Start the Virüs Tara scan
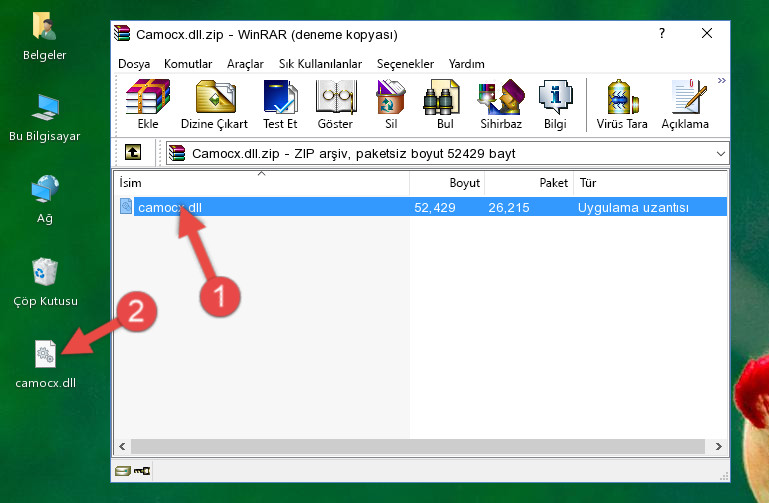This screenshot has height=503, width=769. [622, 104]
